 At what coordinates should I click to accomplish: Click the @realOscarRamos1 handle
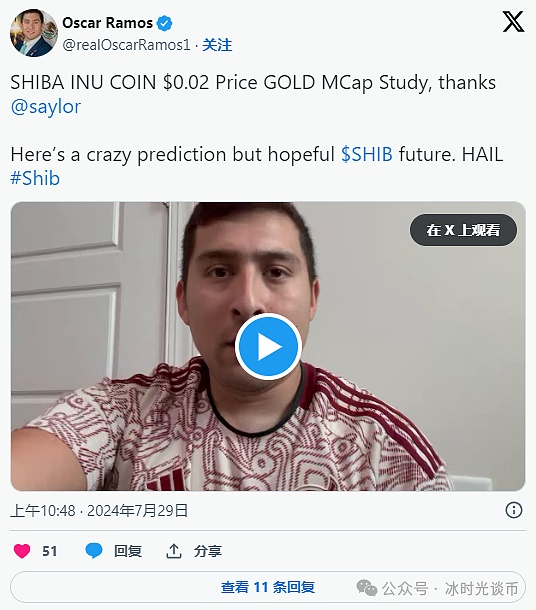[x=126, y=45]
